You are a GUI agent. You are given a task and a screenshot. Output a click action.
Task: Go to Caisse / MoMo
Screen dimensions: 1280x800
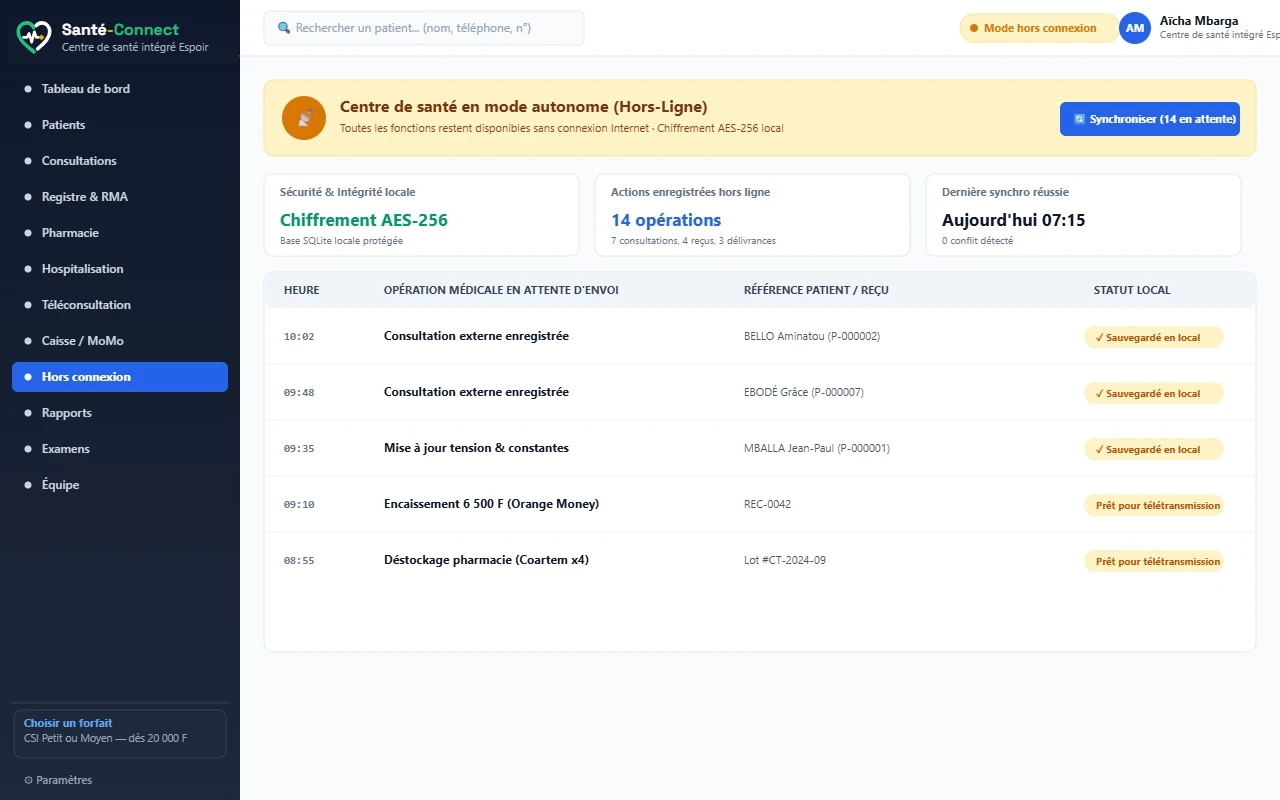point(120,341)
